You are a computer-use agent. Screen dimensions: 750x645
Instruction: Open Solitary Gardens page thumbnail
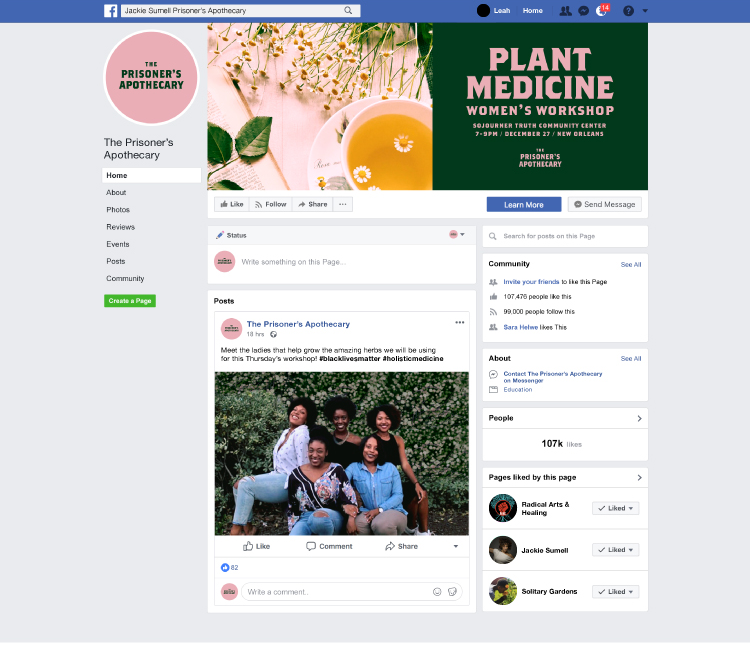click(503, 591)
